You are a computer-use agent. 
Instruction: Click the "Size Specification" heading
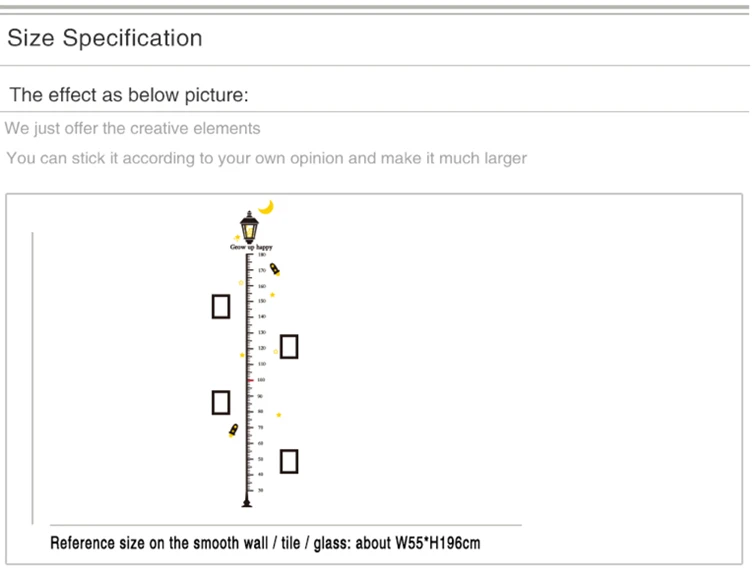(x=105, y=38)
